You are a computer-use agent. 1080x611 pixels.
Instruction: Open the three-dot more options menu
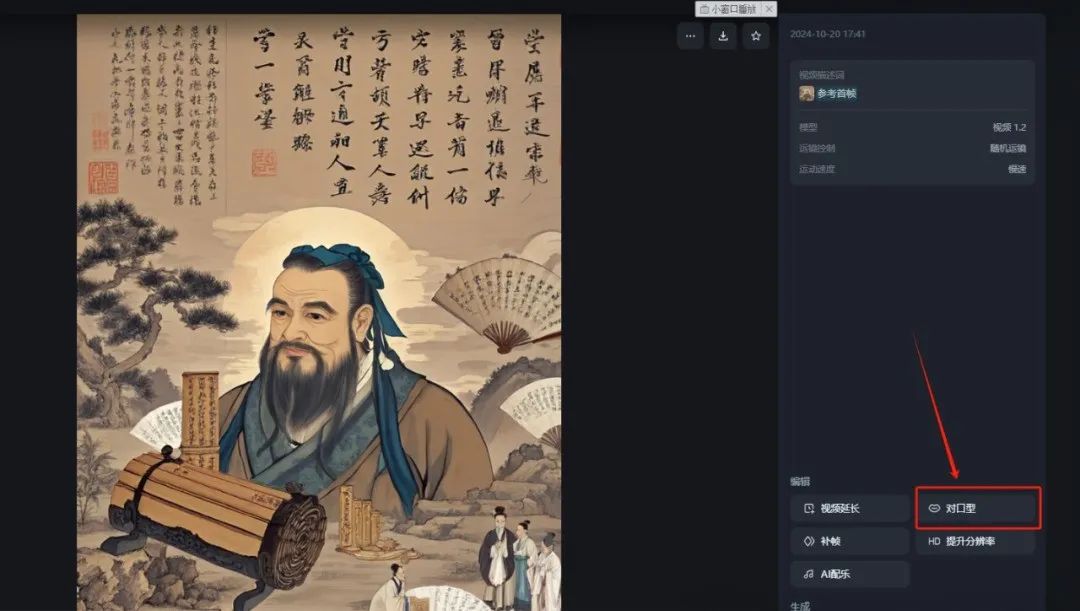pos(690,36)
